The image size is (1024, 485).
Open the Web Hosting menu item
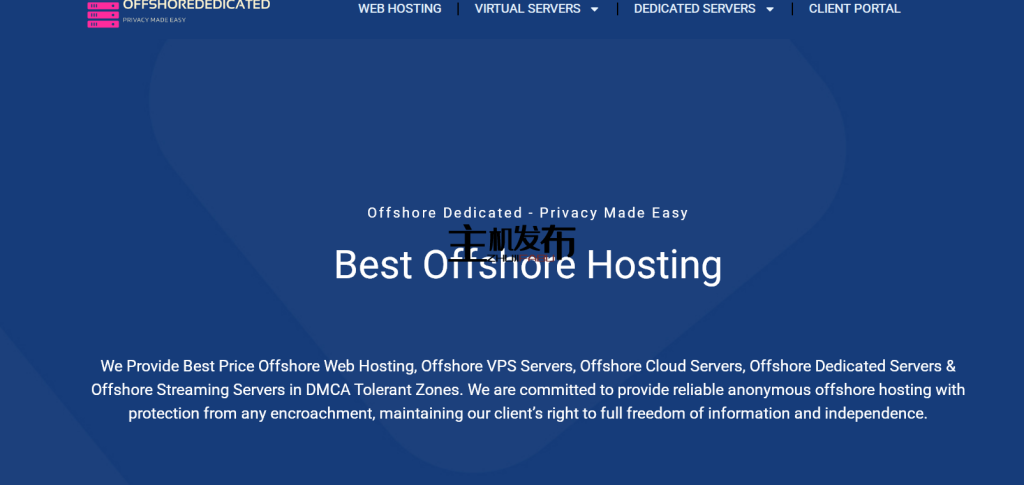coord(399,9)
